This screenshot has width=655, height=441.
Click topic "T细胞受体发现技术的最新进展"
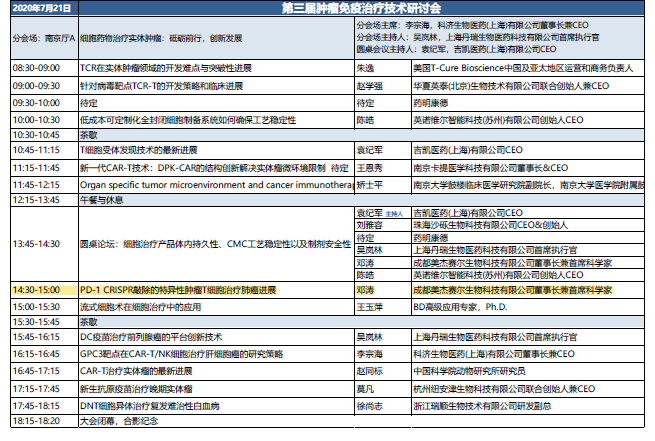point(139,150)
